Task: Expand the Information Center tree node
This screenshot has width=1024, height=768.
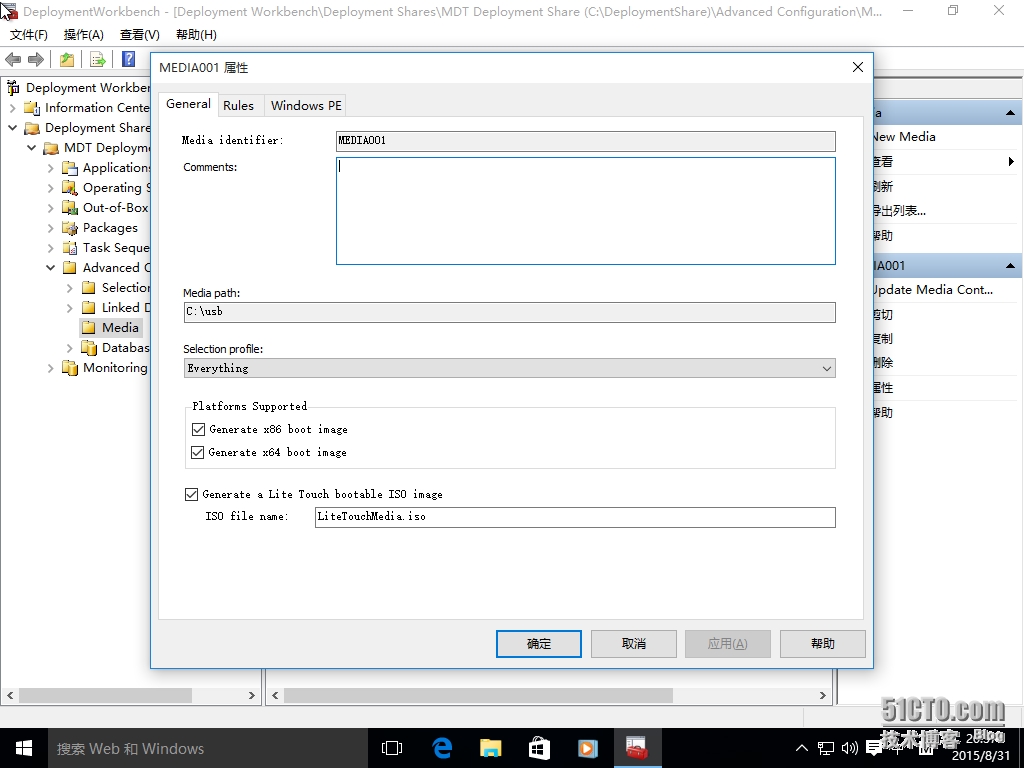Action: coord(12,108)
